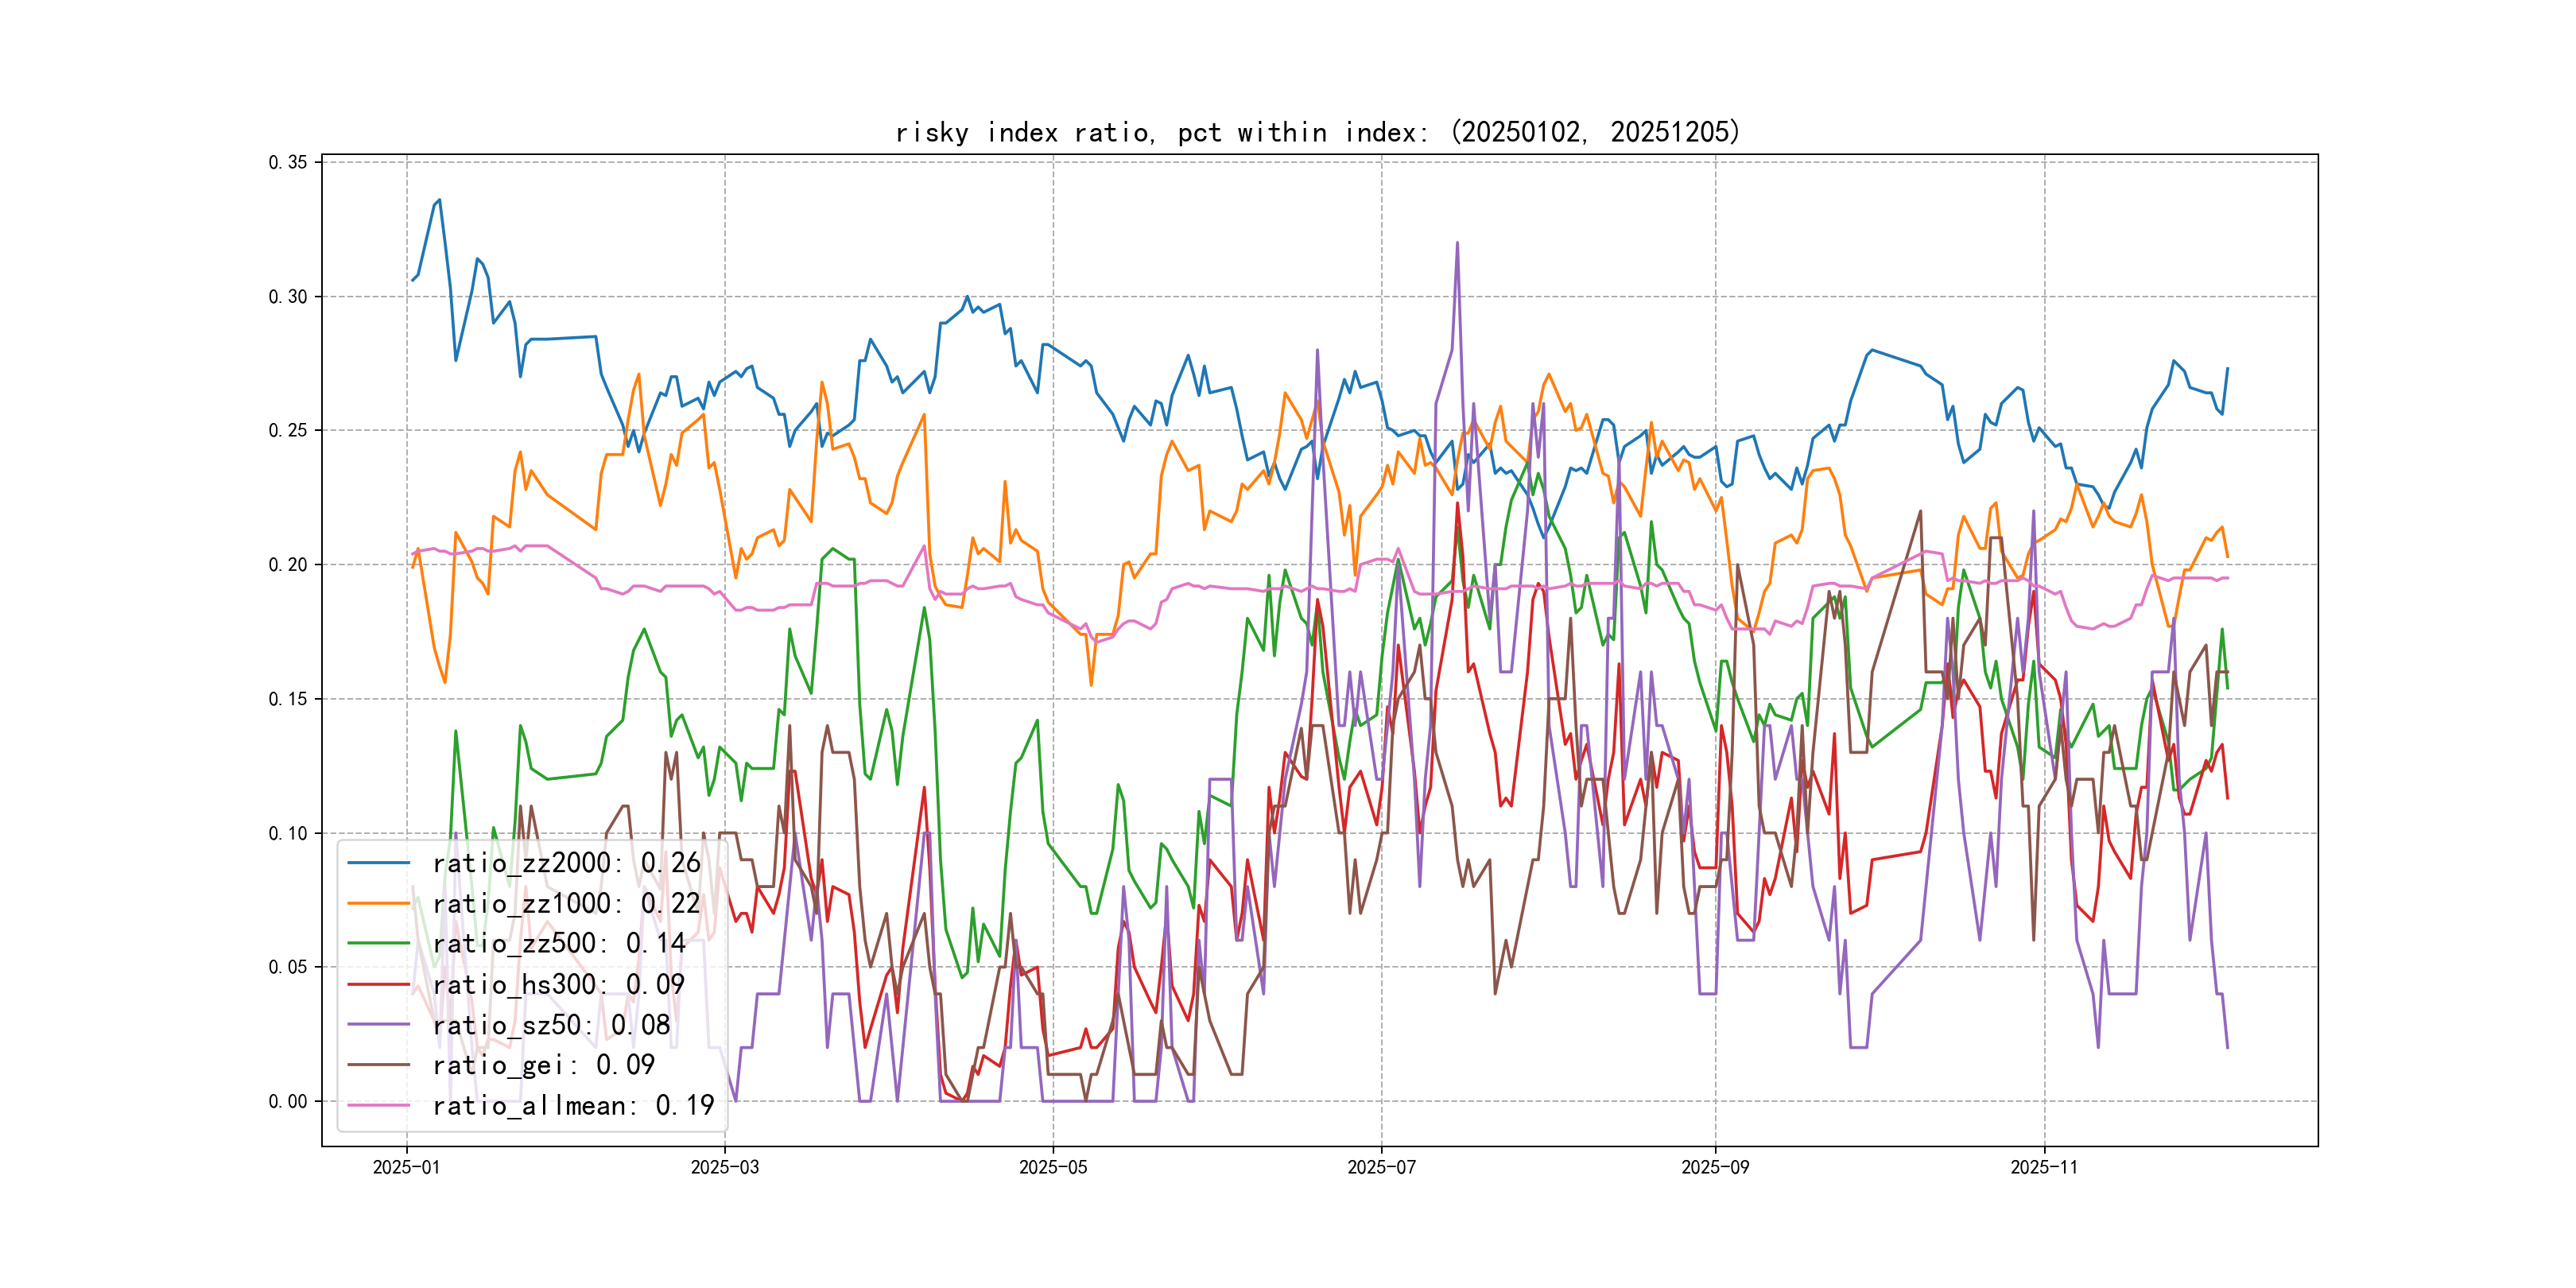
Task: Click the 2025-01 x-axis tick label
Action: tap(406, 1167)
